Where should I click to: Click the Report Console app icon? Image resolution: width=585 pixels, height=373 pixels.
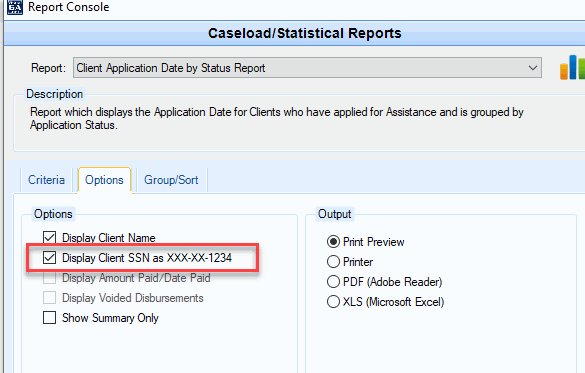point(15,7)
